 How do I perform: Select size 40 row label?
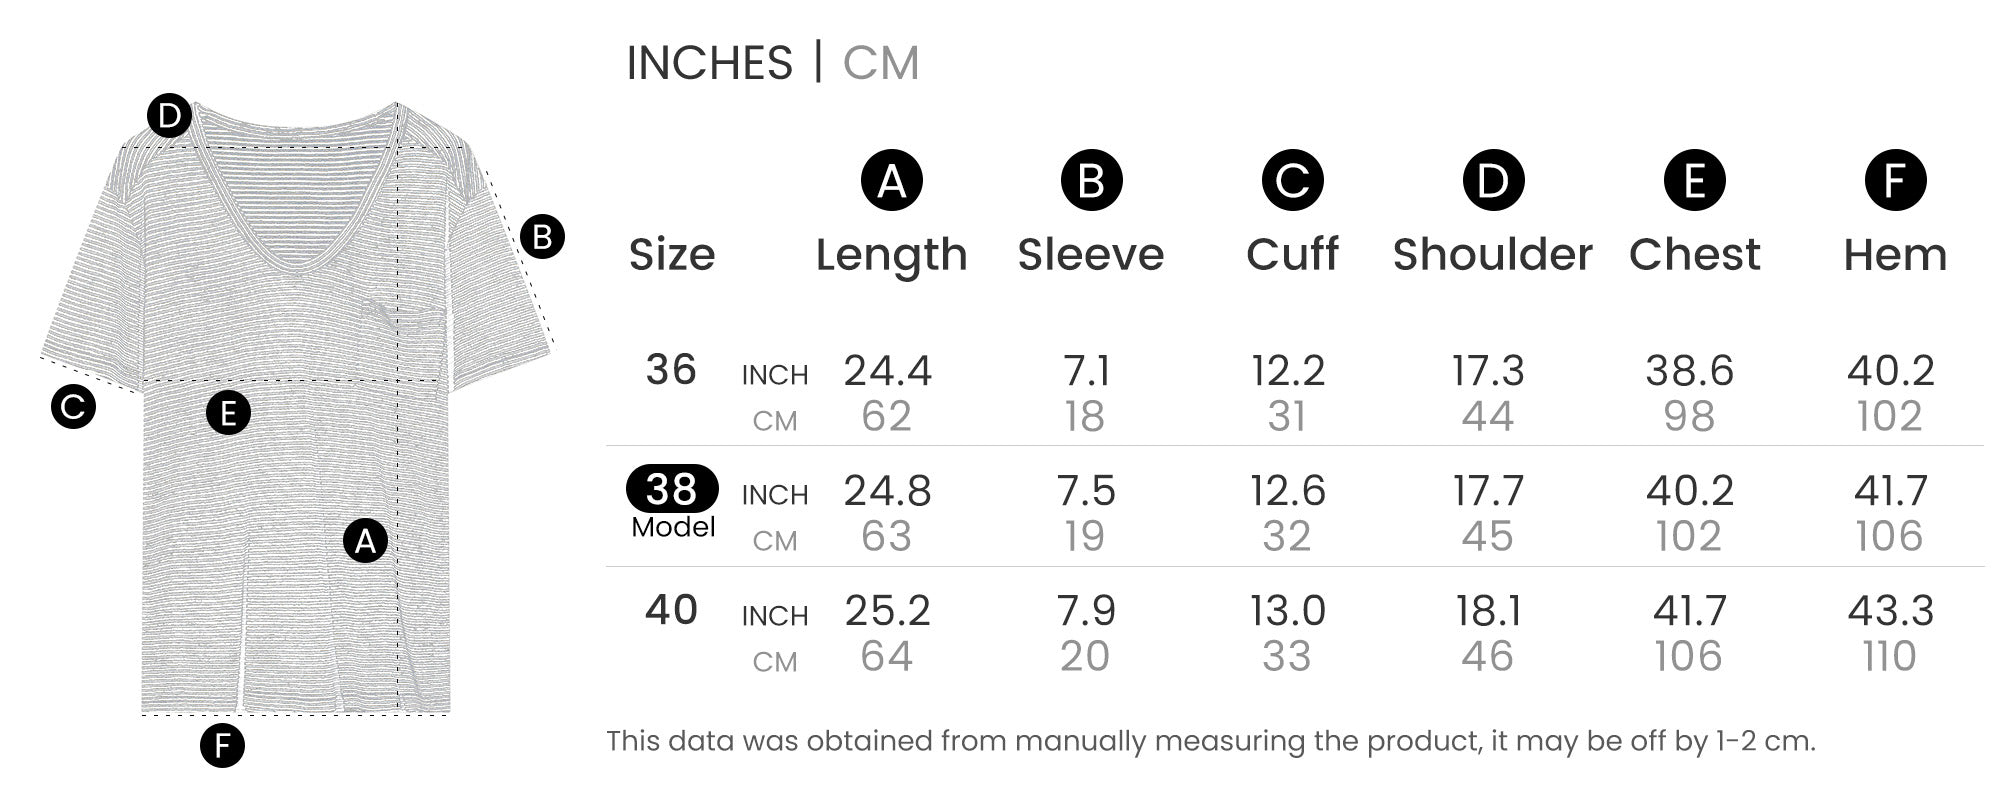tap(671, 610)
